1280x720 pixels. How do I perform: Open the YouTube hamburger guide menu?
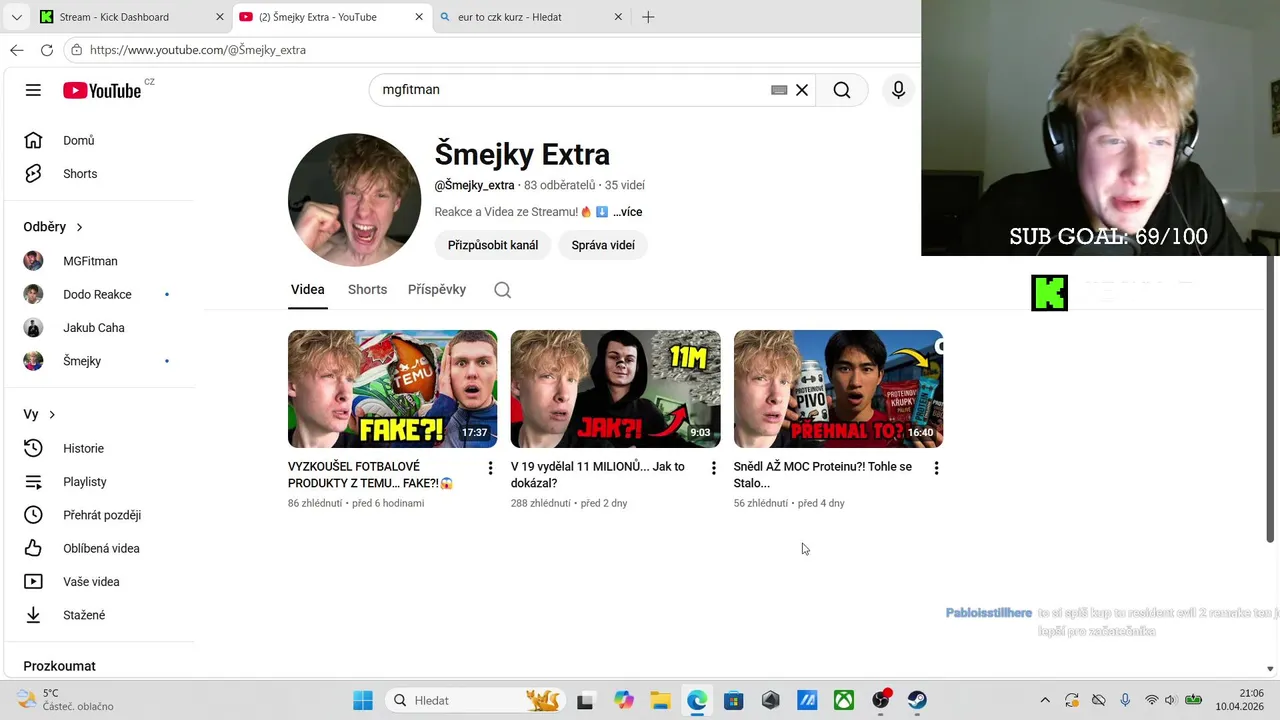point(33,90)
